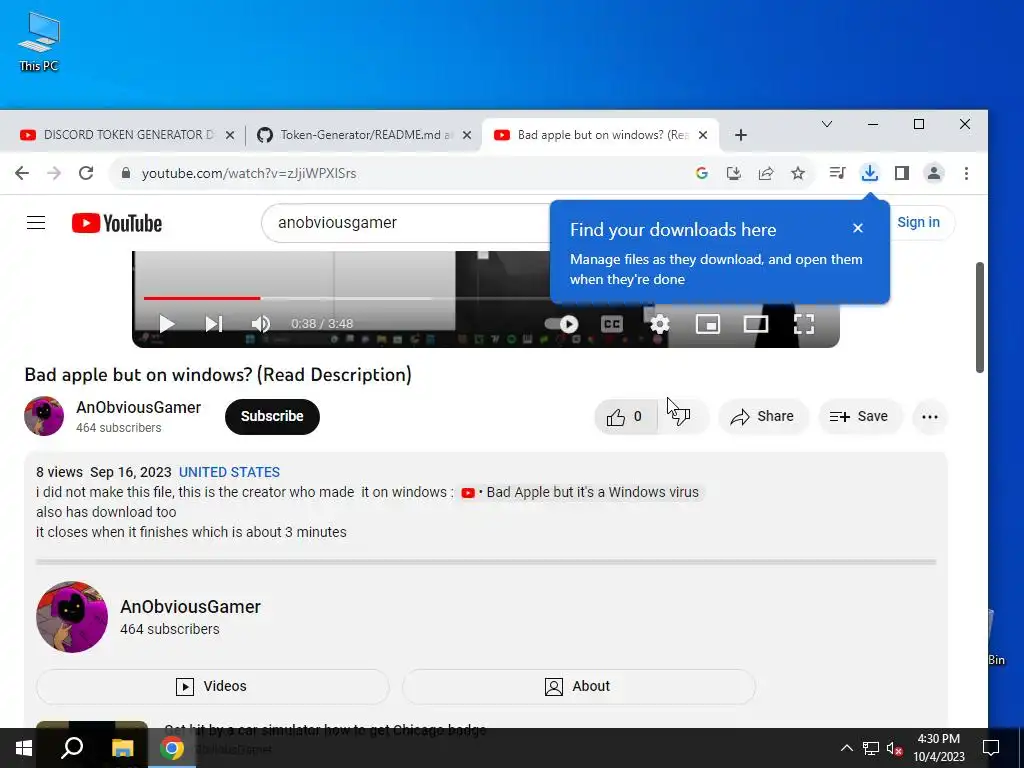Image resolution: width=1024 pixels, height=768 pixels.
Task: Save the video to a playlist
Action: coord(859,417)
